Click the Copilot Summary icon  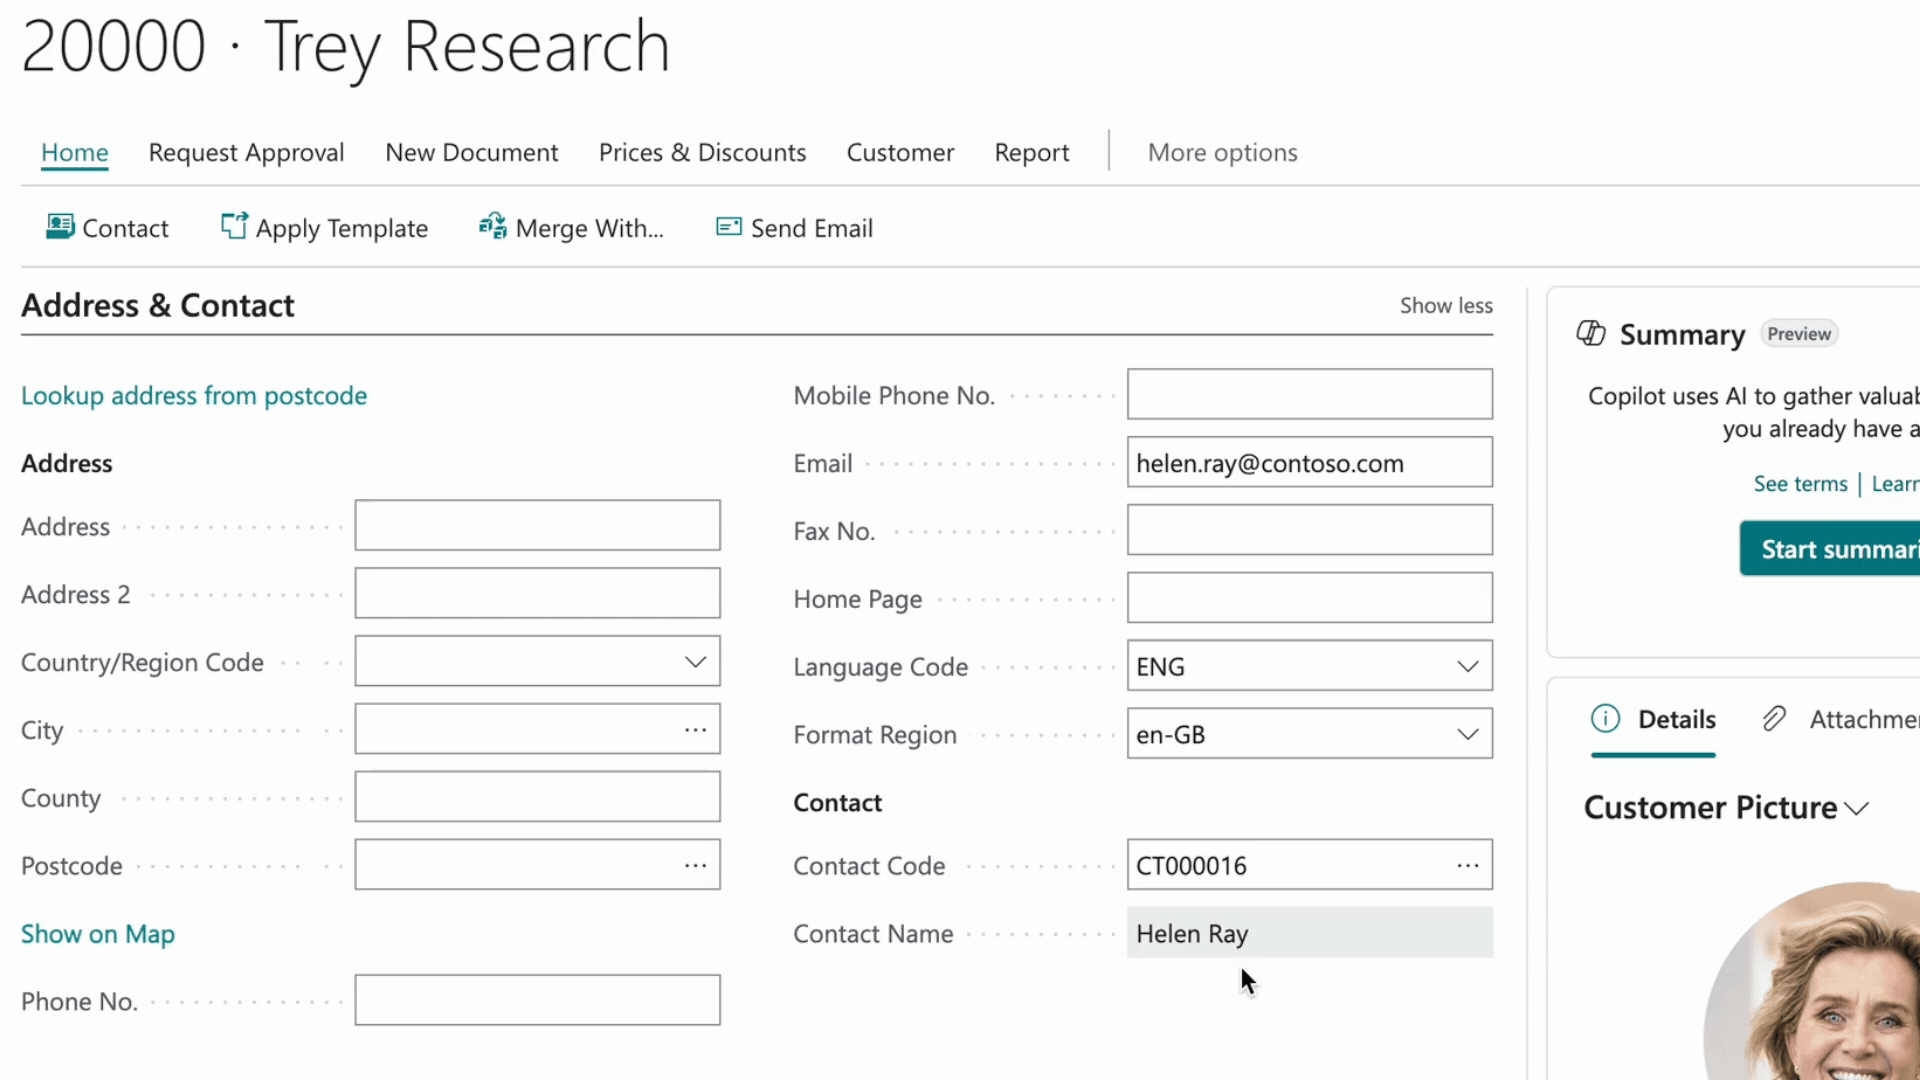[x=1591, y=333]
